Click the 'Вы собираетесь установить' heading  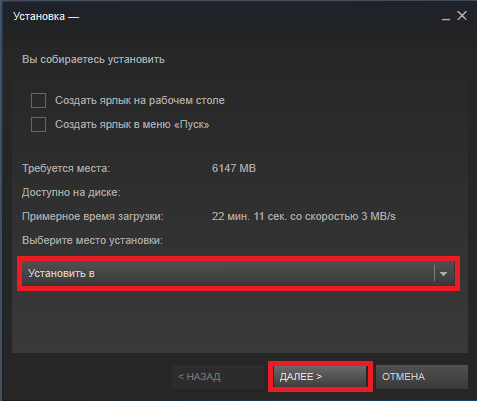(x=93, y=60)
